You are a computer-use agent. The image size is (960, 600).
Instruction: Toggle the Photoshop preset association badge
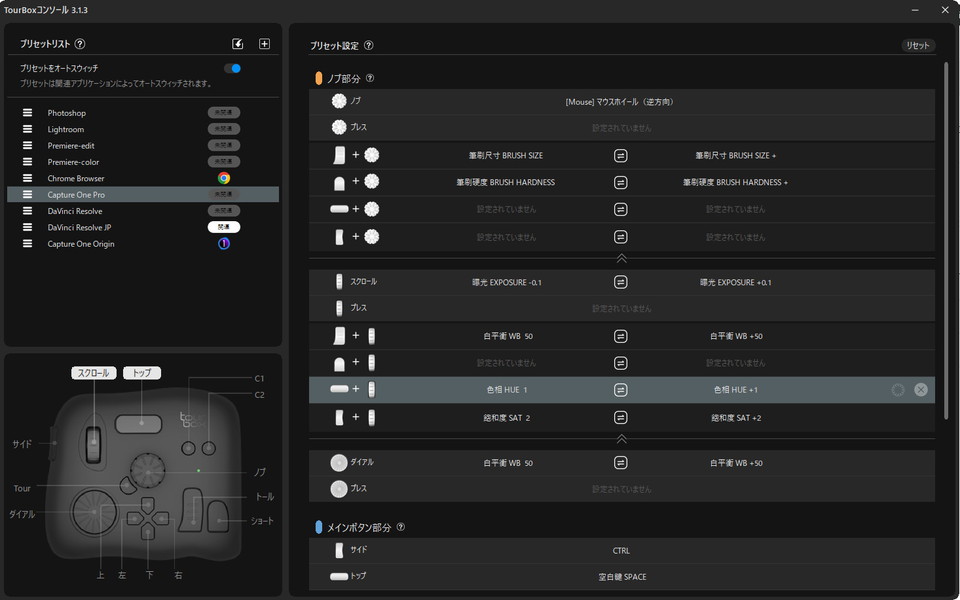[224, 113]
